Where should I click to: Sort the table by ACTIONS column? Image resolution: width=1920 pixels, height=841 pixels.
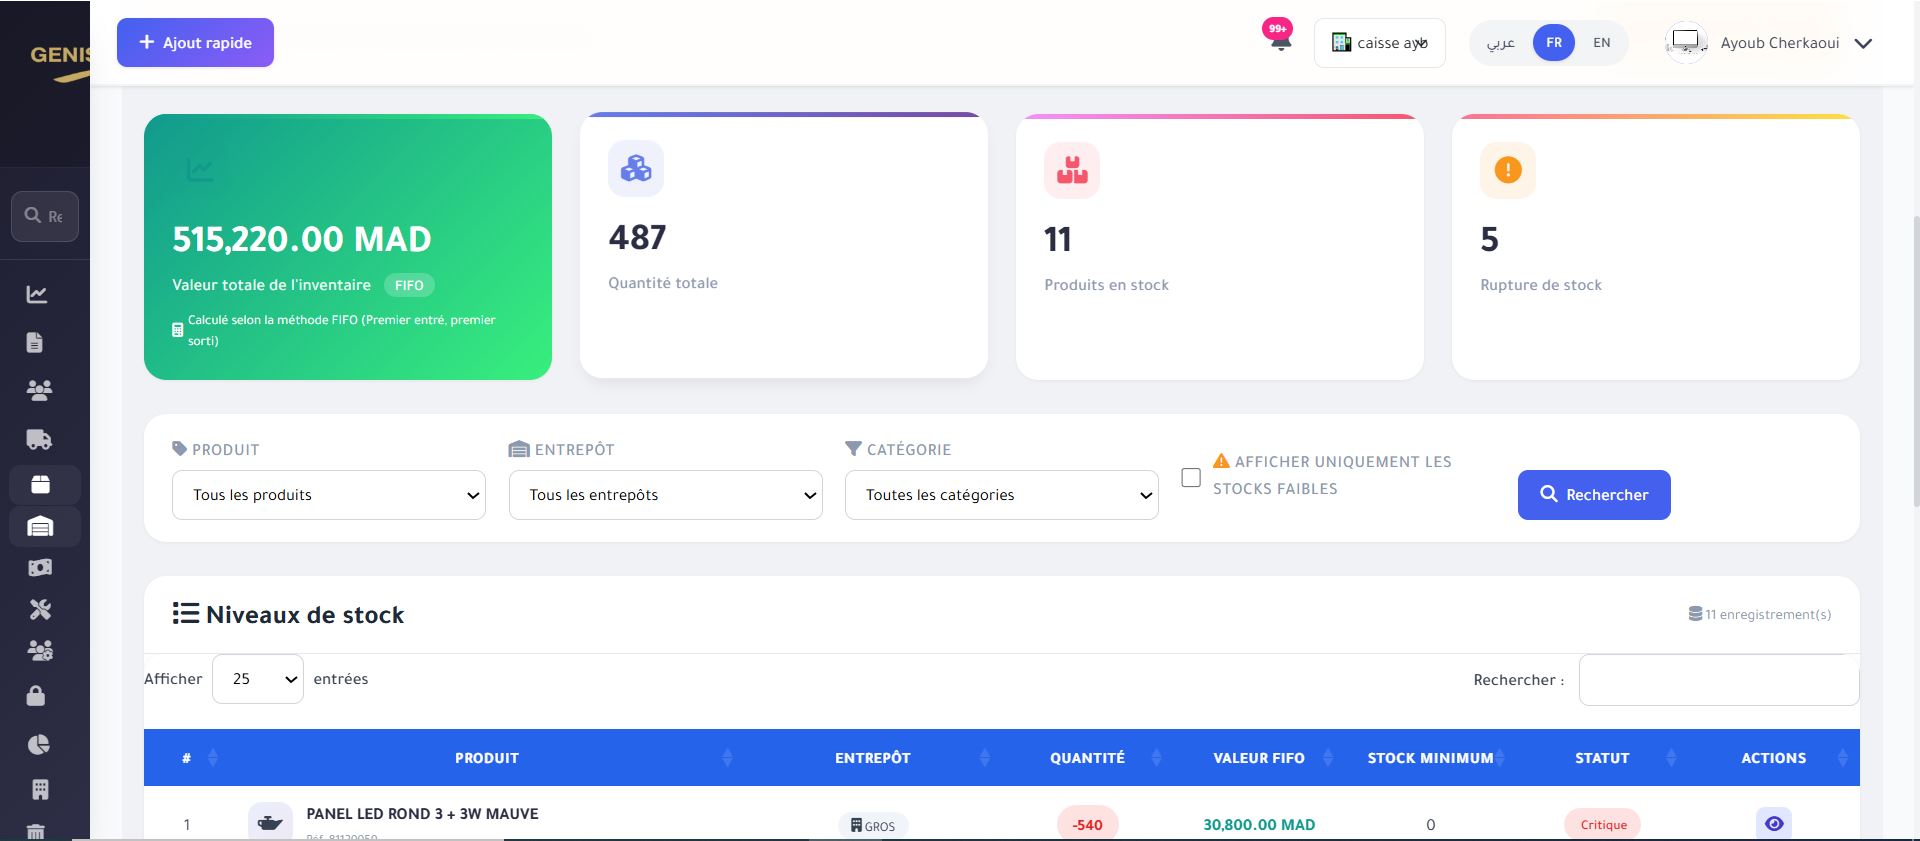(1774, 758)
